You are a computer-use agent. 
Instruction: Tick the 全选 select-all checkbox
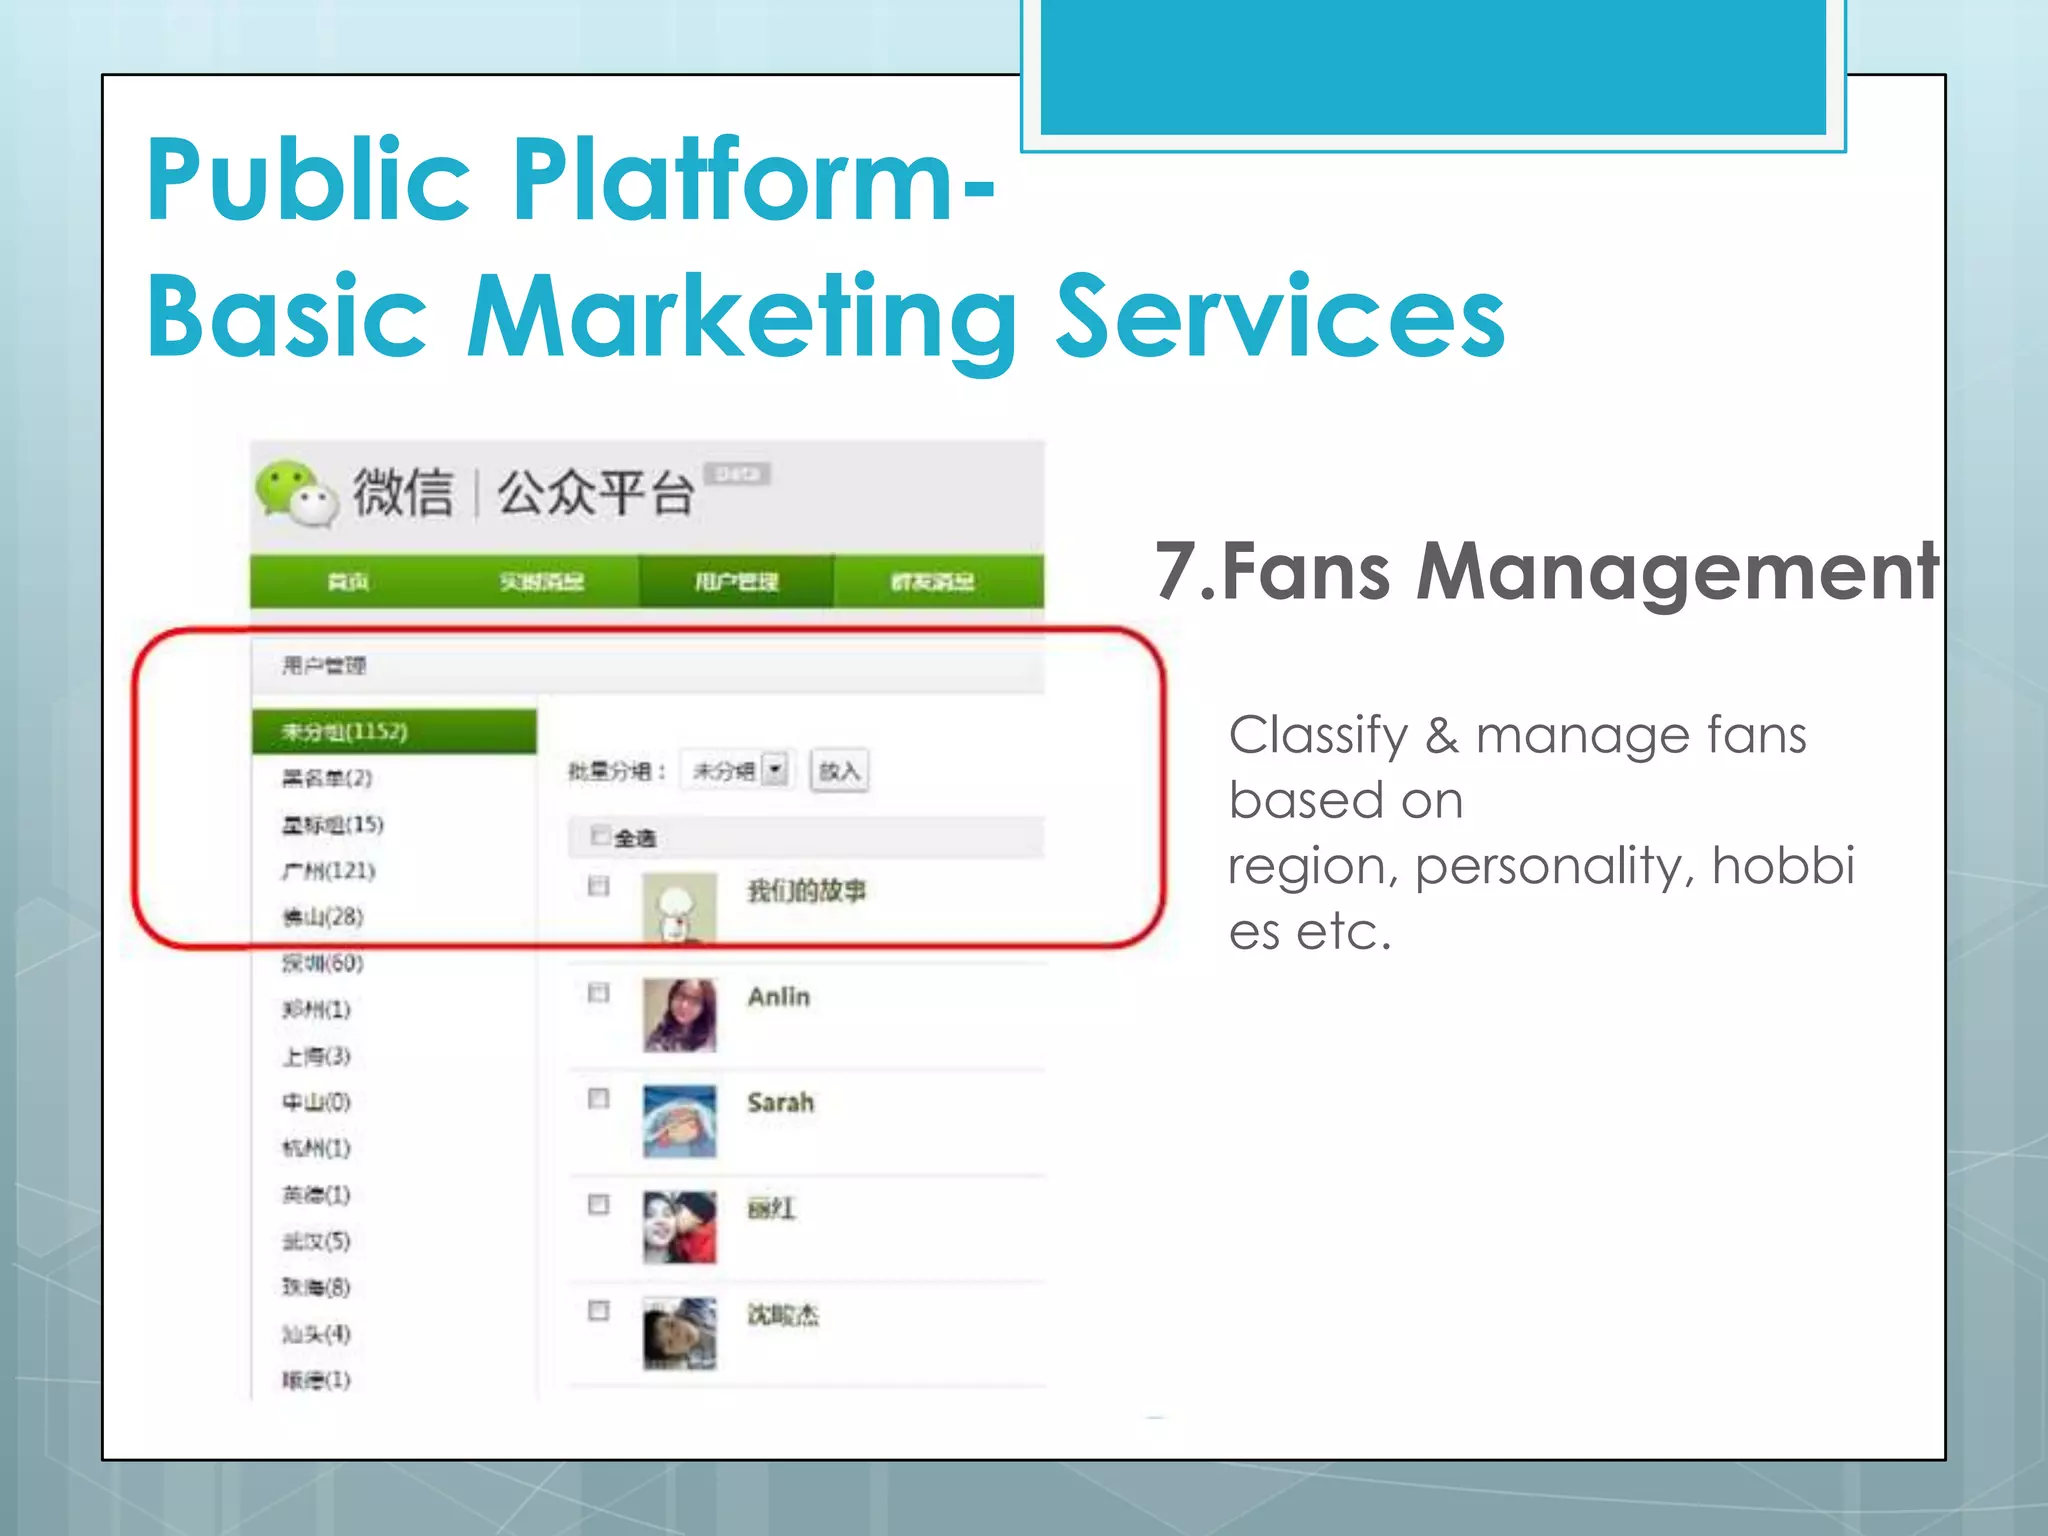coord(600,835)
